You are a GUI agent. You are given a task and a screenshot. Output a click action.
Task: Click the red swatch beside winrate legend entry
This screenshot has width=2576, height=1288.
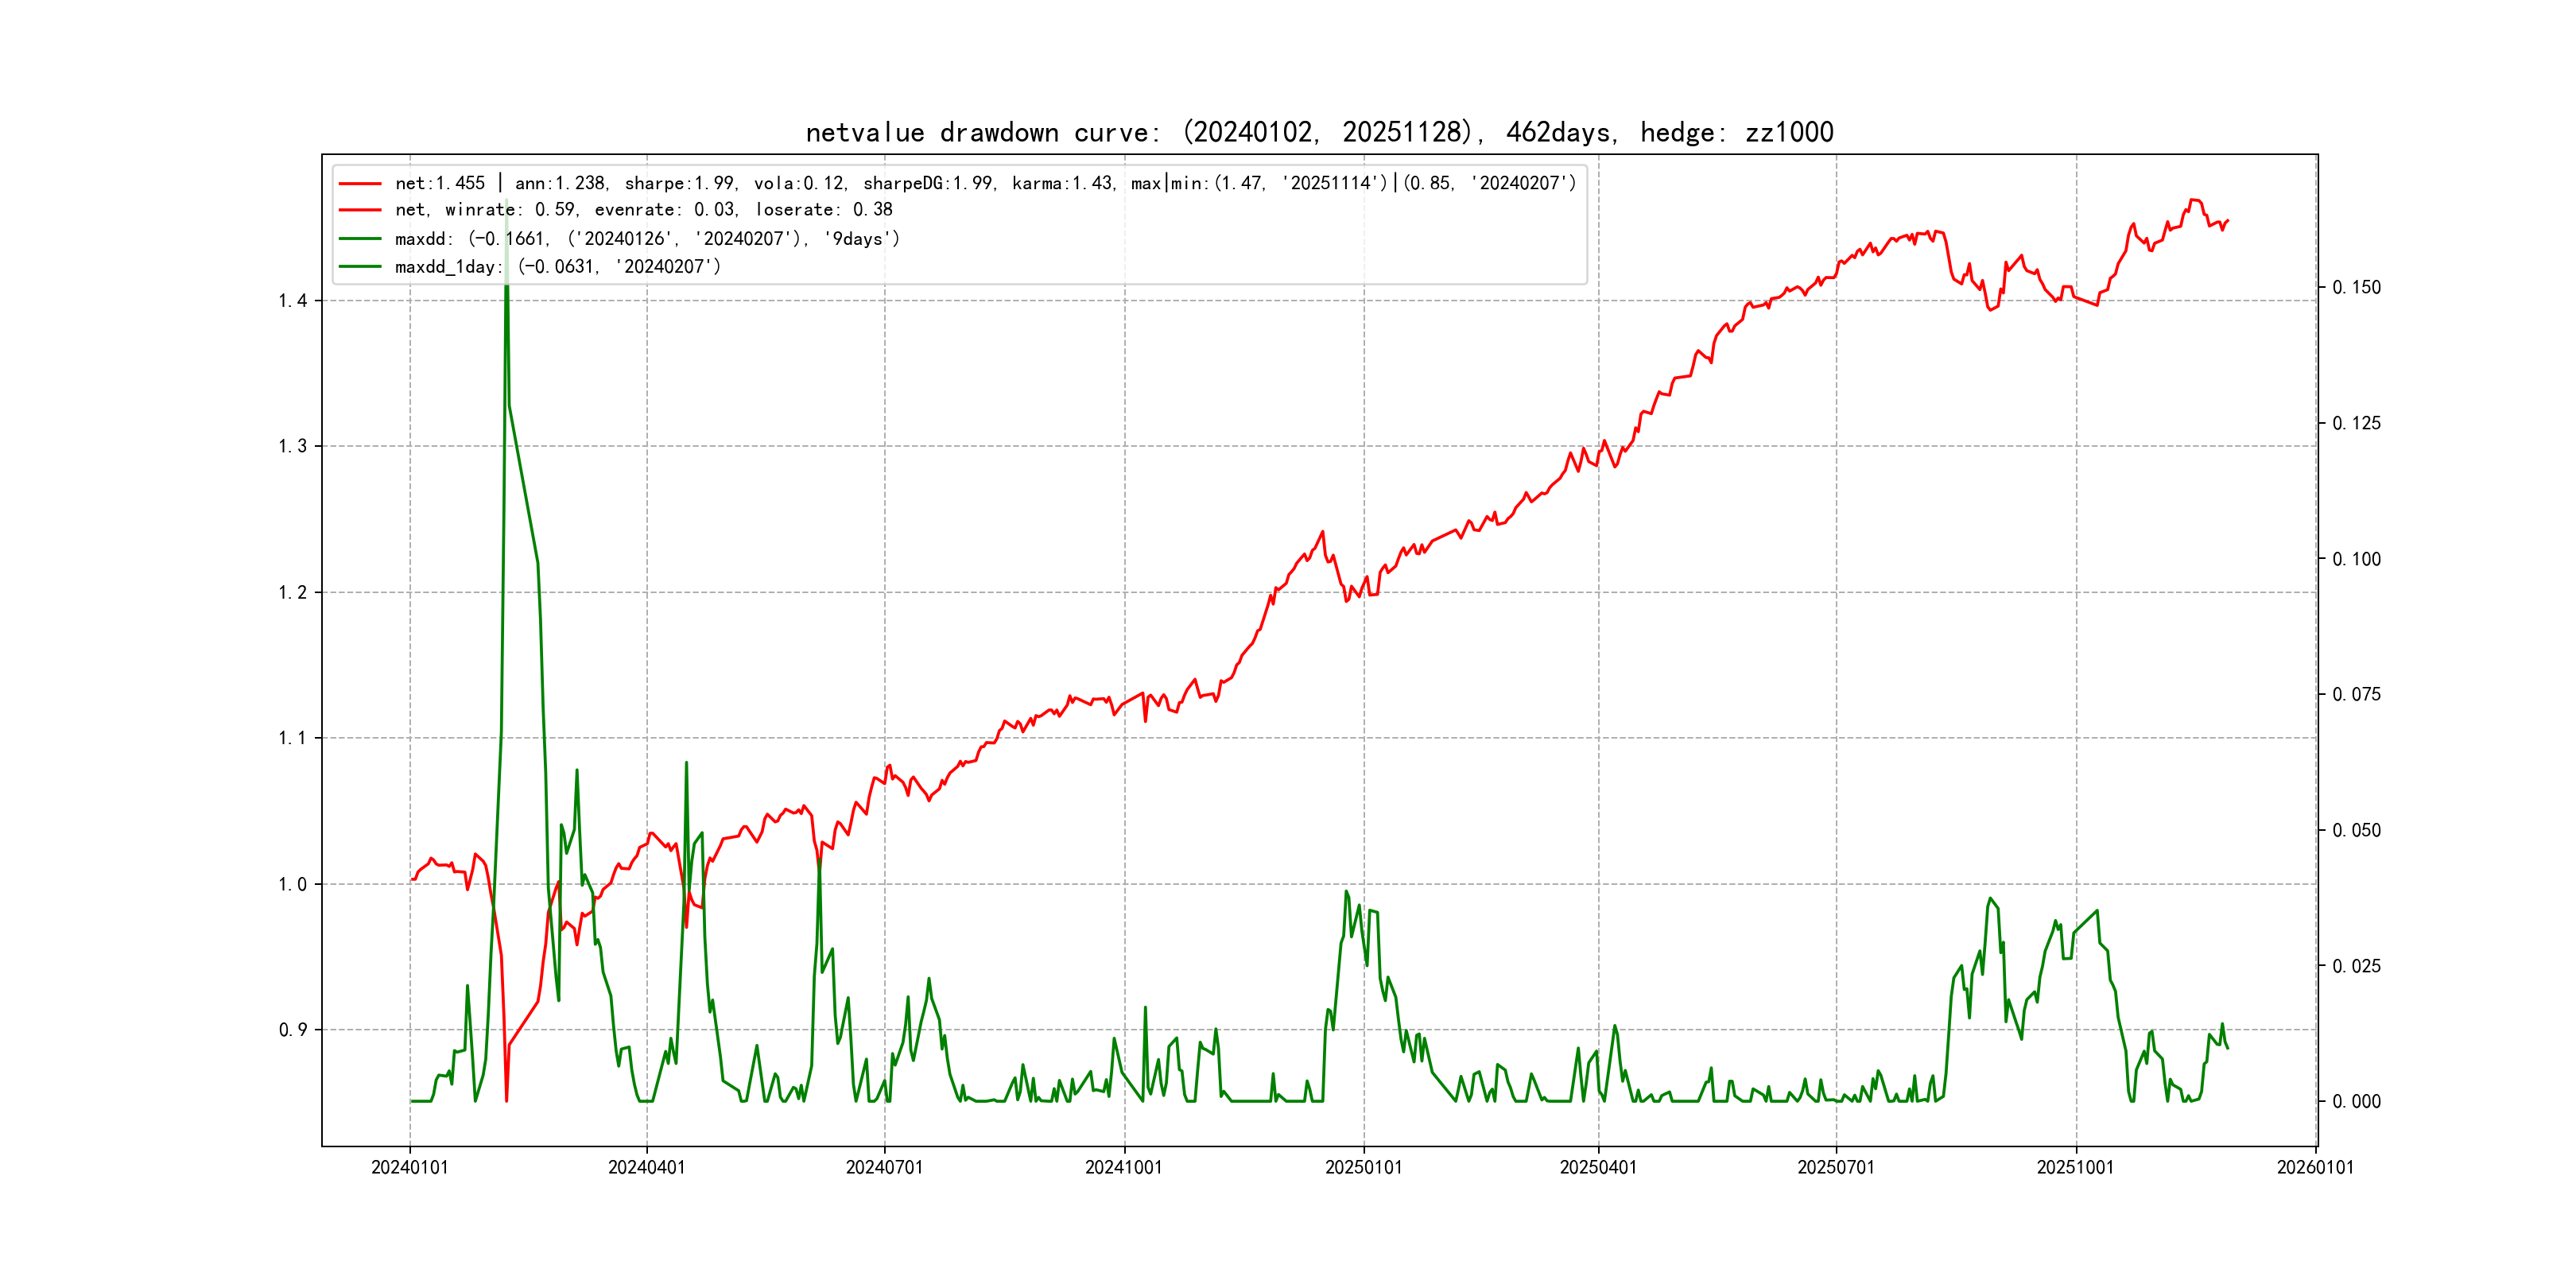[x=360, y=210]
